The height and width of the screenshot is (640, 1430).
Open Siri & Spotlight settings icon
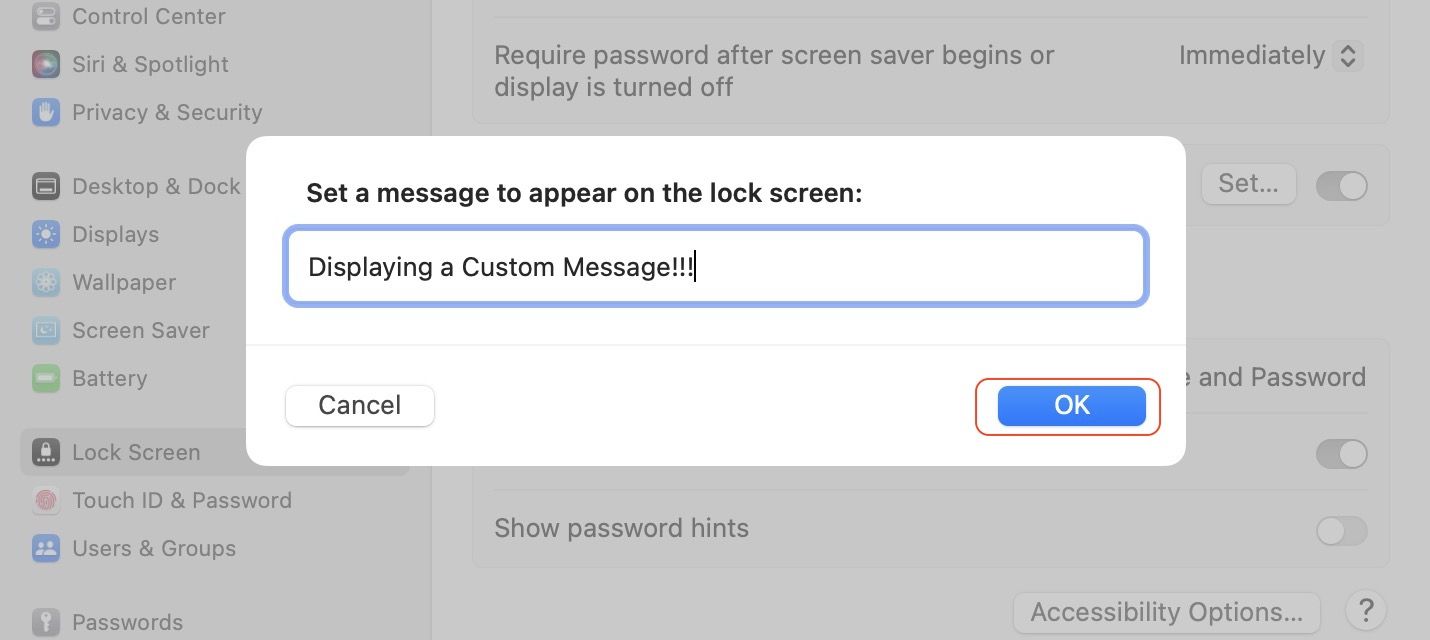45,64
